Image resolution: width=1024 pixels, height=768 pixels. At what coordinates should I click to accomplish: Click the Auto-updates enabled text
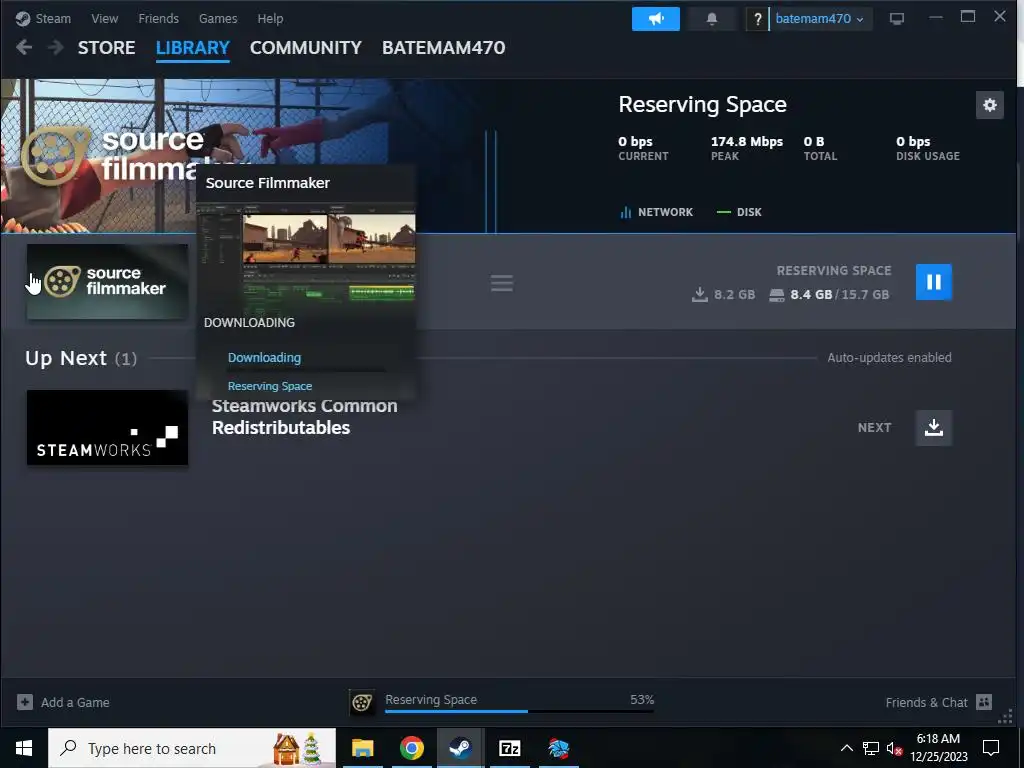(889, 358)
